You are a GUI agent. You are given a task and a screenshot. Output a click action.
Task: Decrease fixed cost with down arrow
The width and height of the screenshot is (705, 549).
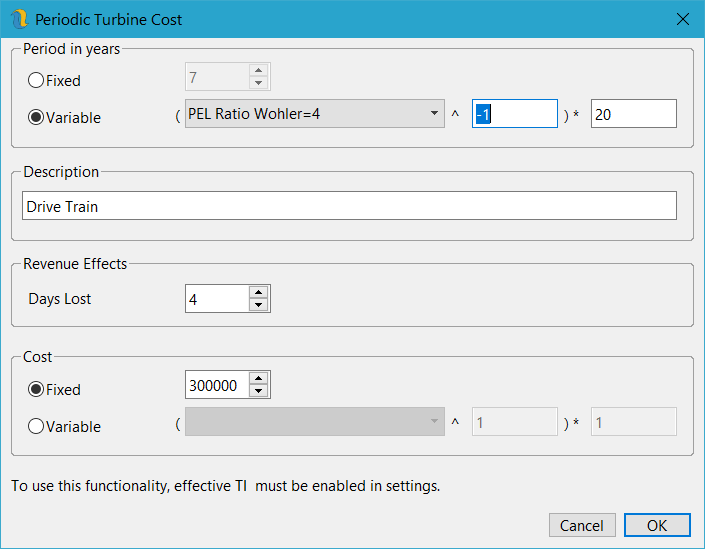(x=259, y=391)
